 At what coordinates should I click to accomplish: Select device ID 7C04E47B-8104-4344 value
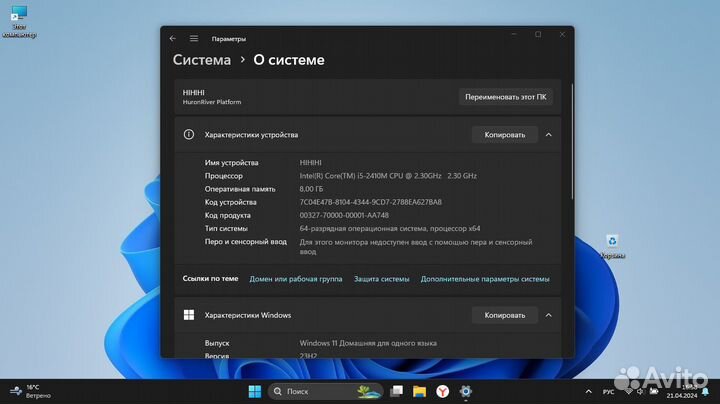point(371,202)
